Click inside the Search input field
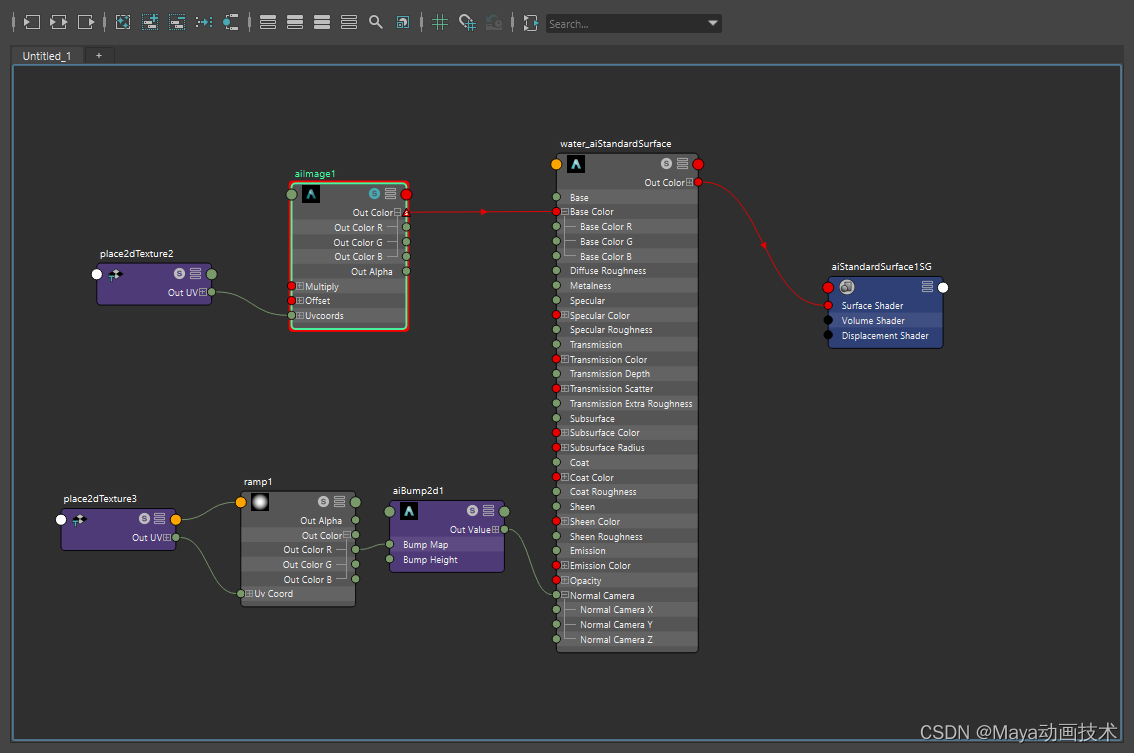 tap(625, 24)
